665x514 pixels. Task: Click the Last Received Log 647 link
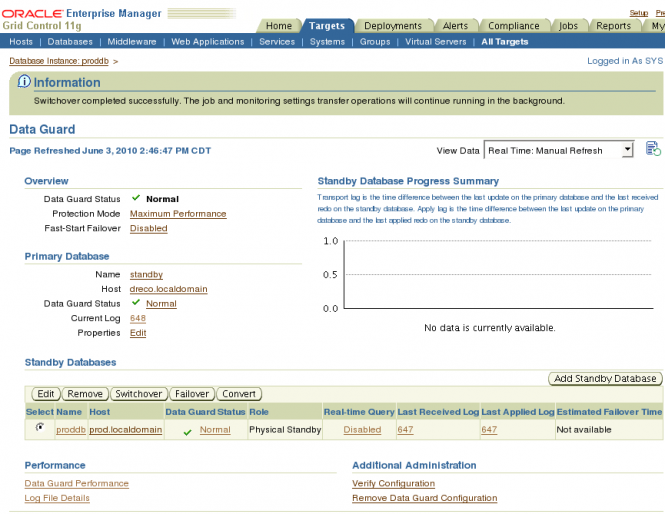(x=405, y=430)
